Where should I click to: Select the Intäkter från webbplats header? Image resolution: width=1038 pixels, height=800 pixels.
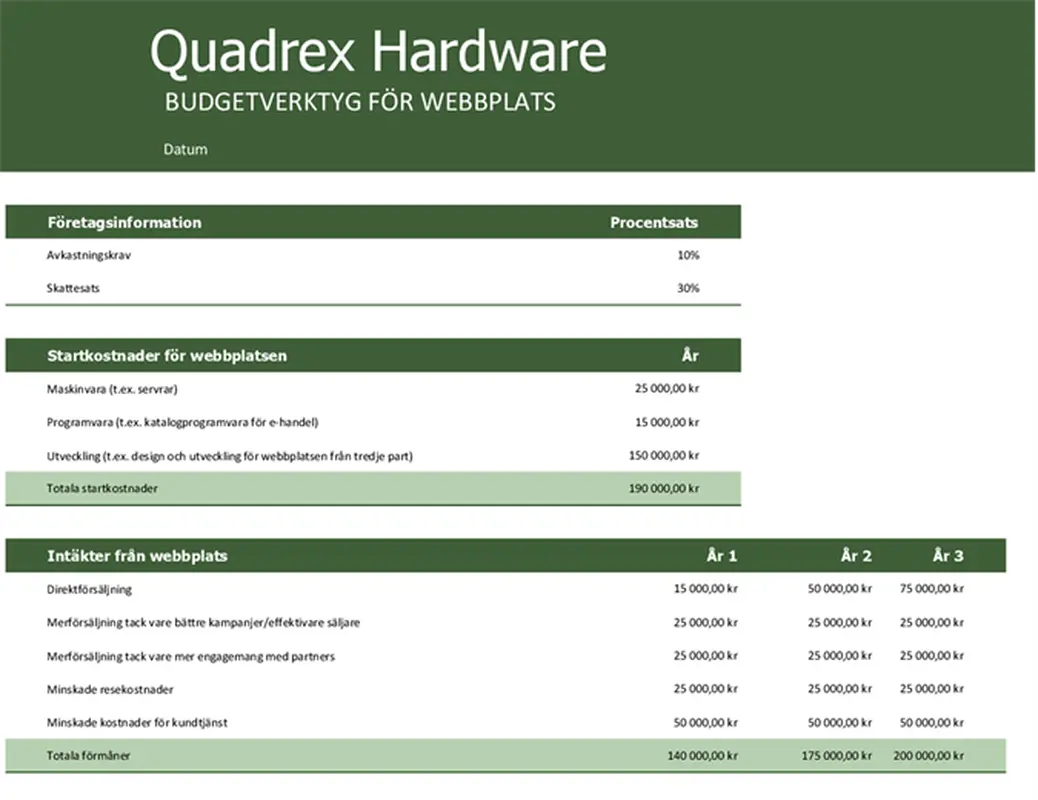click(137, 556)
